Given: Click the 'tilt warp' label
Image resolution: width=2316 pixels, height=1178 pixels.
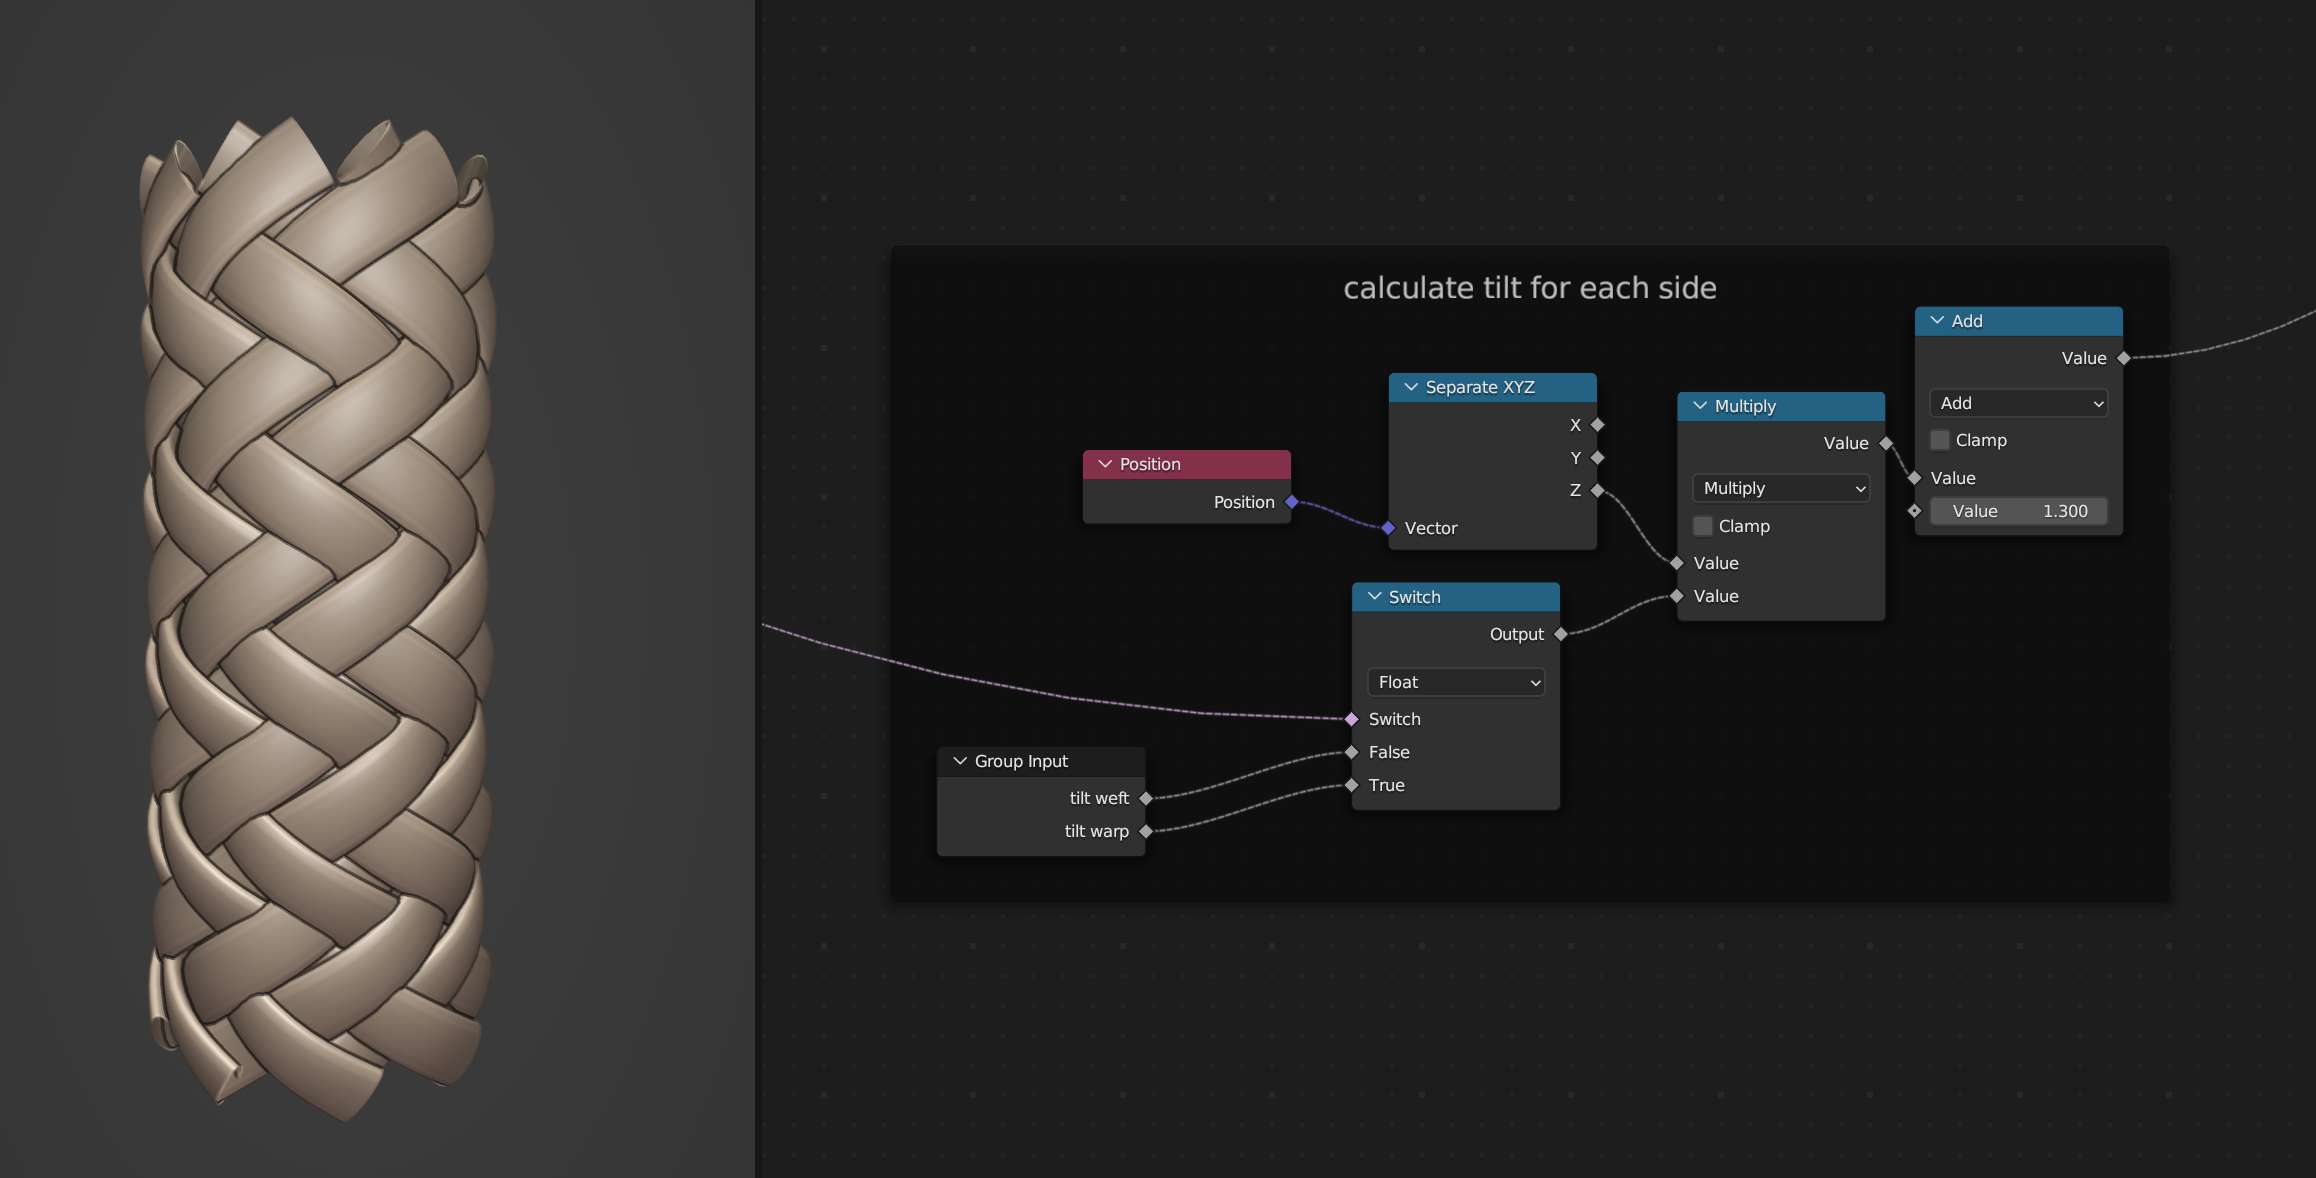Looking at the screenshot, I should [x=1096, y=831].
